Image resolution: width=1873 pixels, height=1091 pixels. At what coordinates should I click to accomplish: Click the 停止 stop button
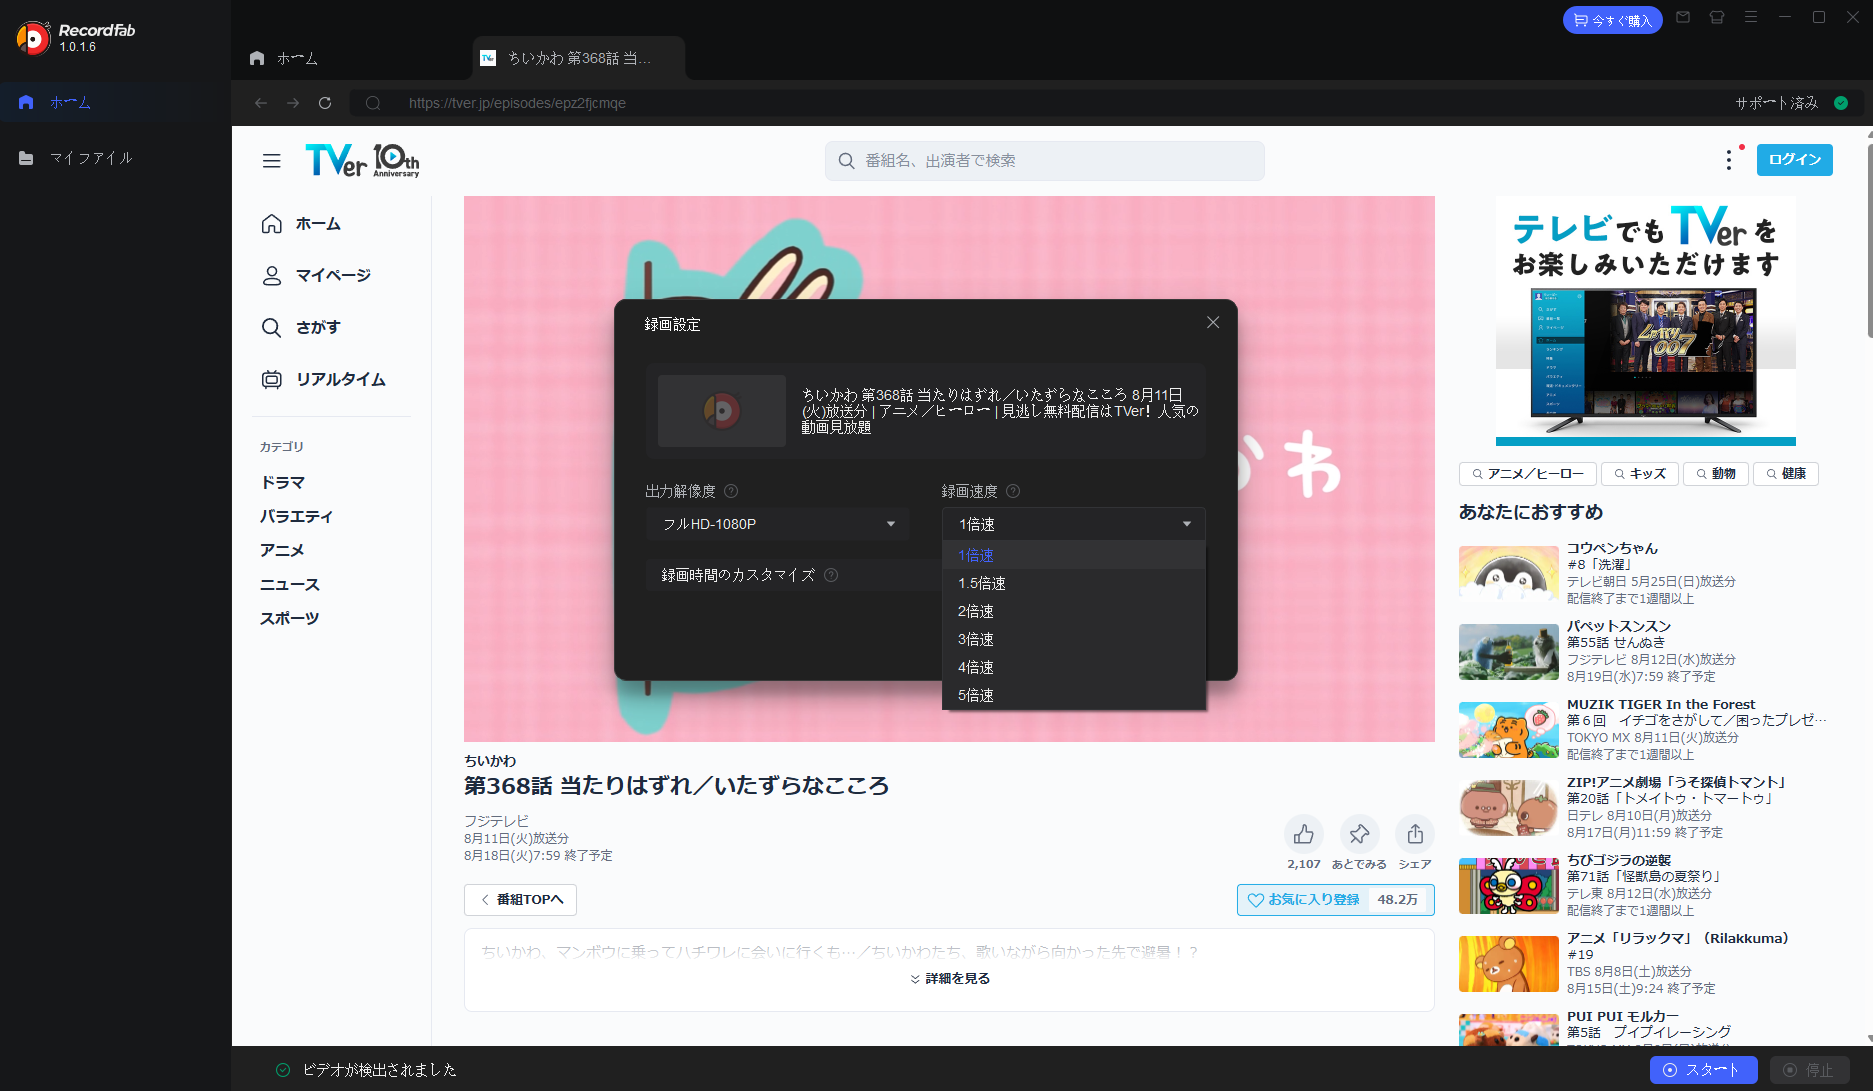coord(1810,1070)
